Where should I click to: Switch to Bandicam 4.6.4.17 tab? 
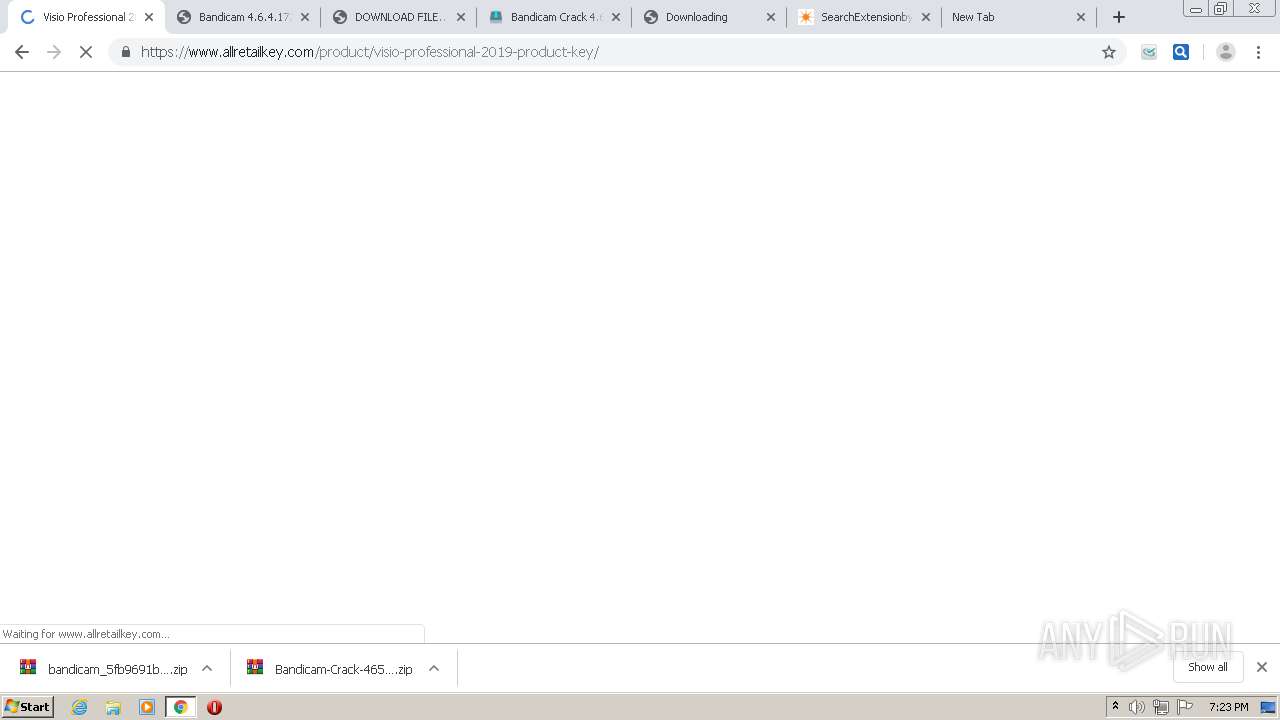243,17
